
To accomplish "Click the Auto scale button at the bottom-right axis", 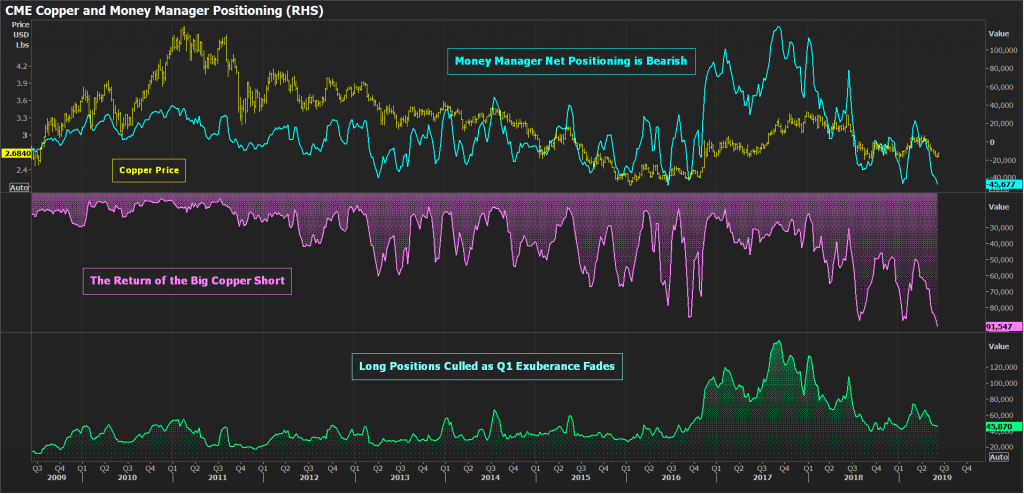I will (x=998, y=456).
